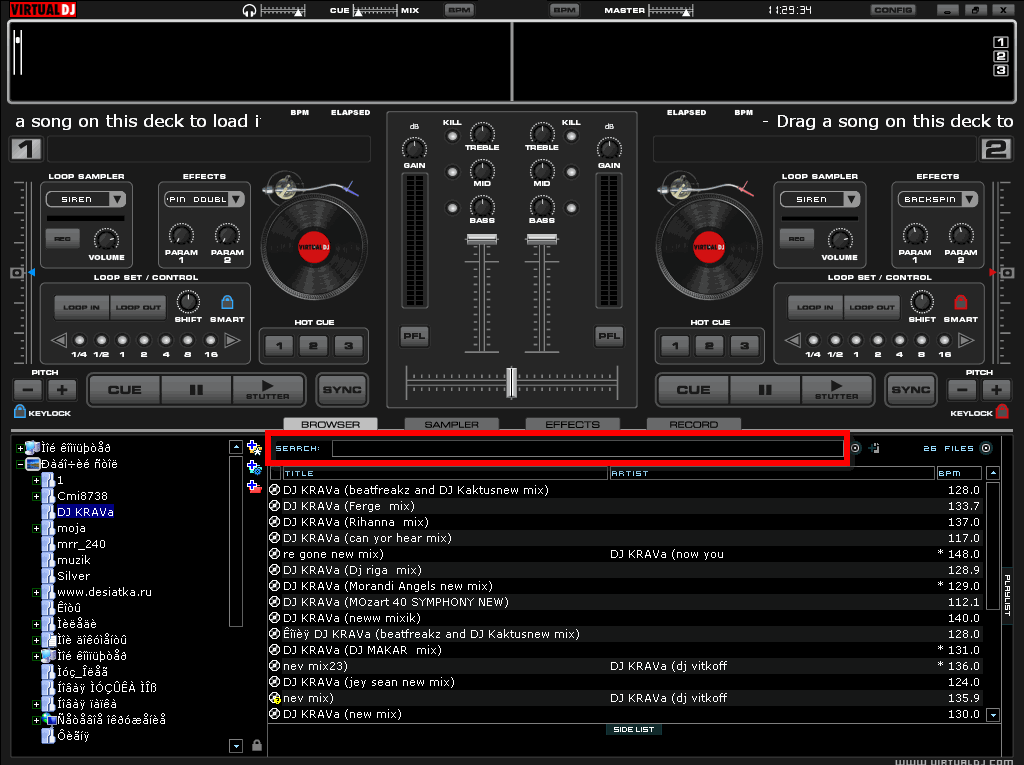Switch to the RECORD tab
This screenshot has width=1024, height=765.
[694, 424]
